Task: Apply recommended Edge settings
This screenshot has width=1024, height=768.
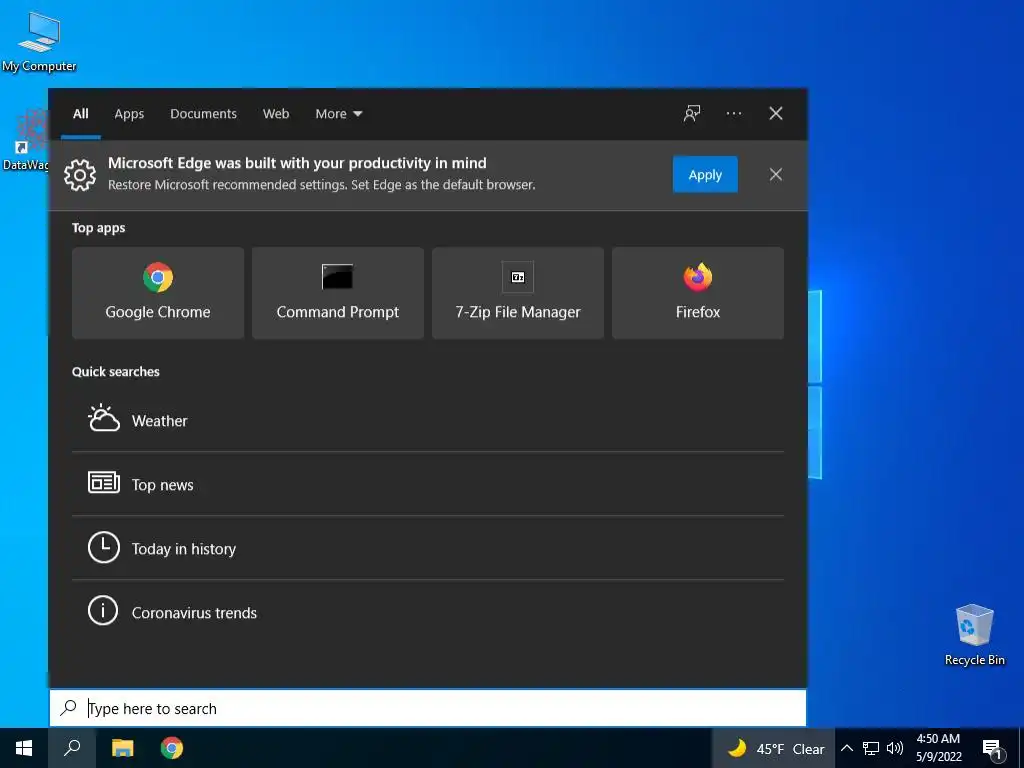Action: coord(705,174)
